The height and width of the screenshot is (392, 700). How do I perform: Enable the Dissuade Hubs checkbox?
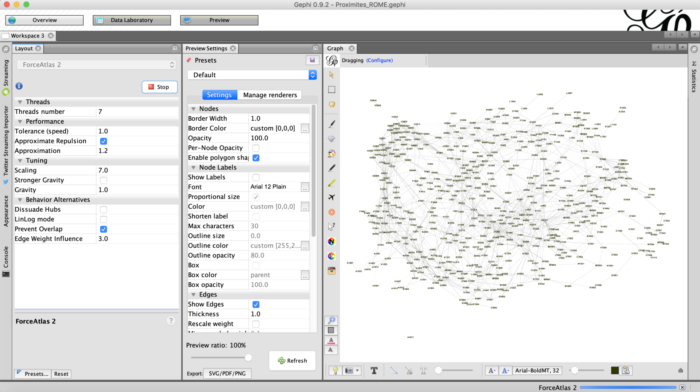point(104,209)
